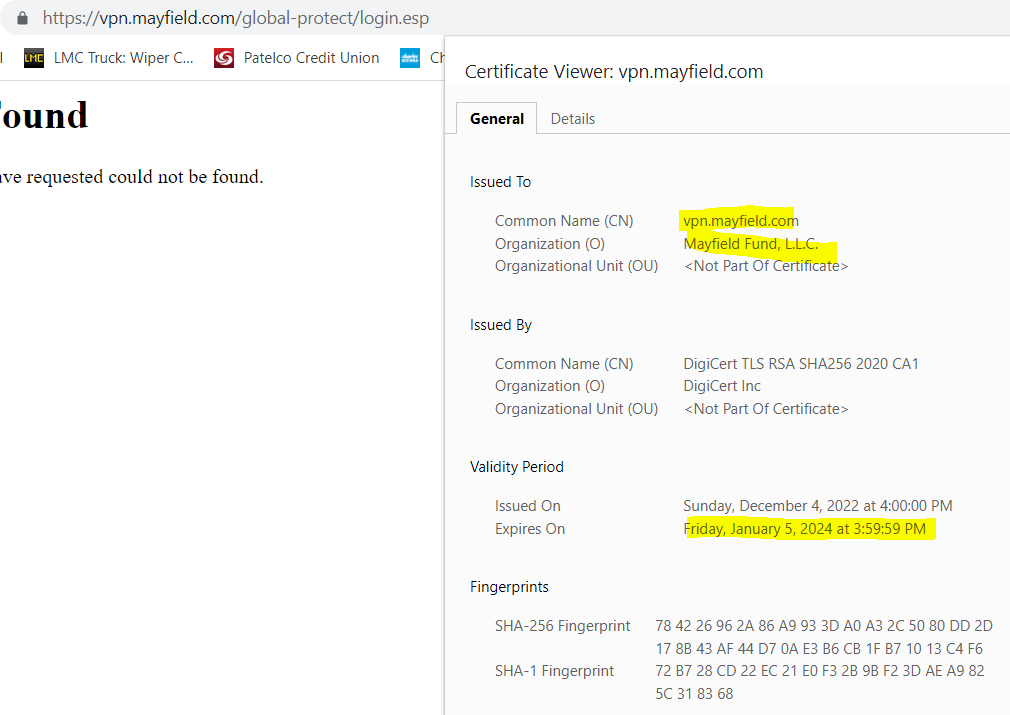The width and height of the screenshot is (1010, 715).
Task: Click the Fingerprints heading
Action: click(509, 587)
